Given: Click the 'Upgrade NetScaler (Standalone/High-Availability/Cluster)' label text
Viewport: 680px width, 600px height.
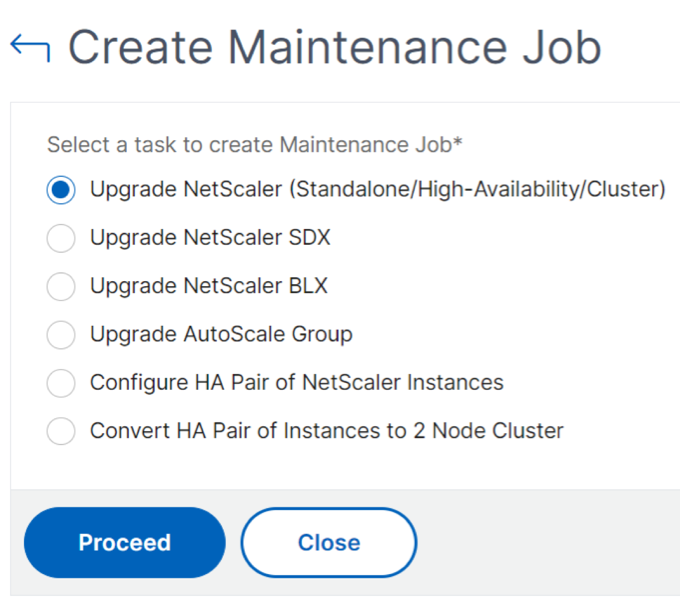Looking at the screenshot, I should [378, 189].
